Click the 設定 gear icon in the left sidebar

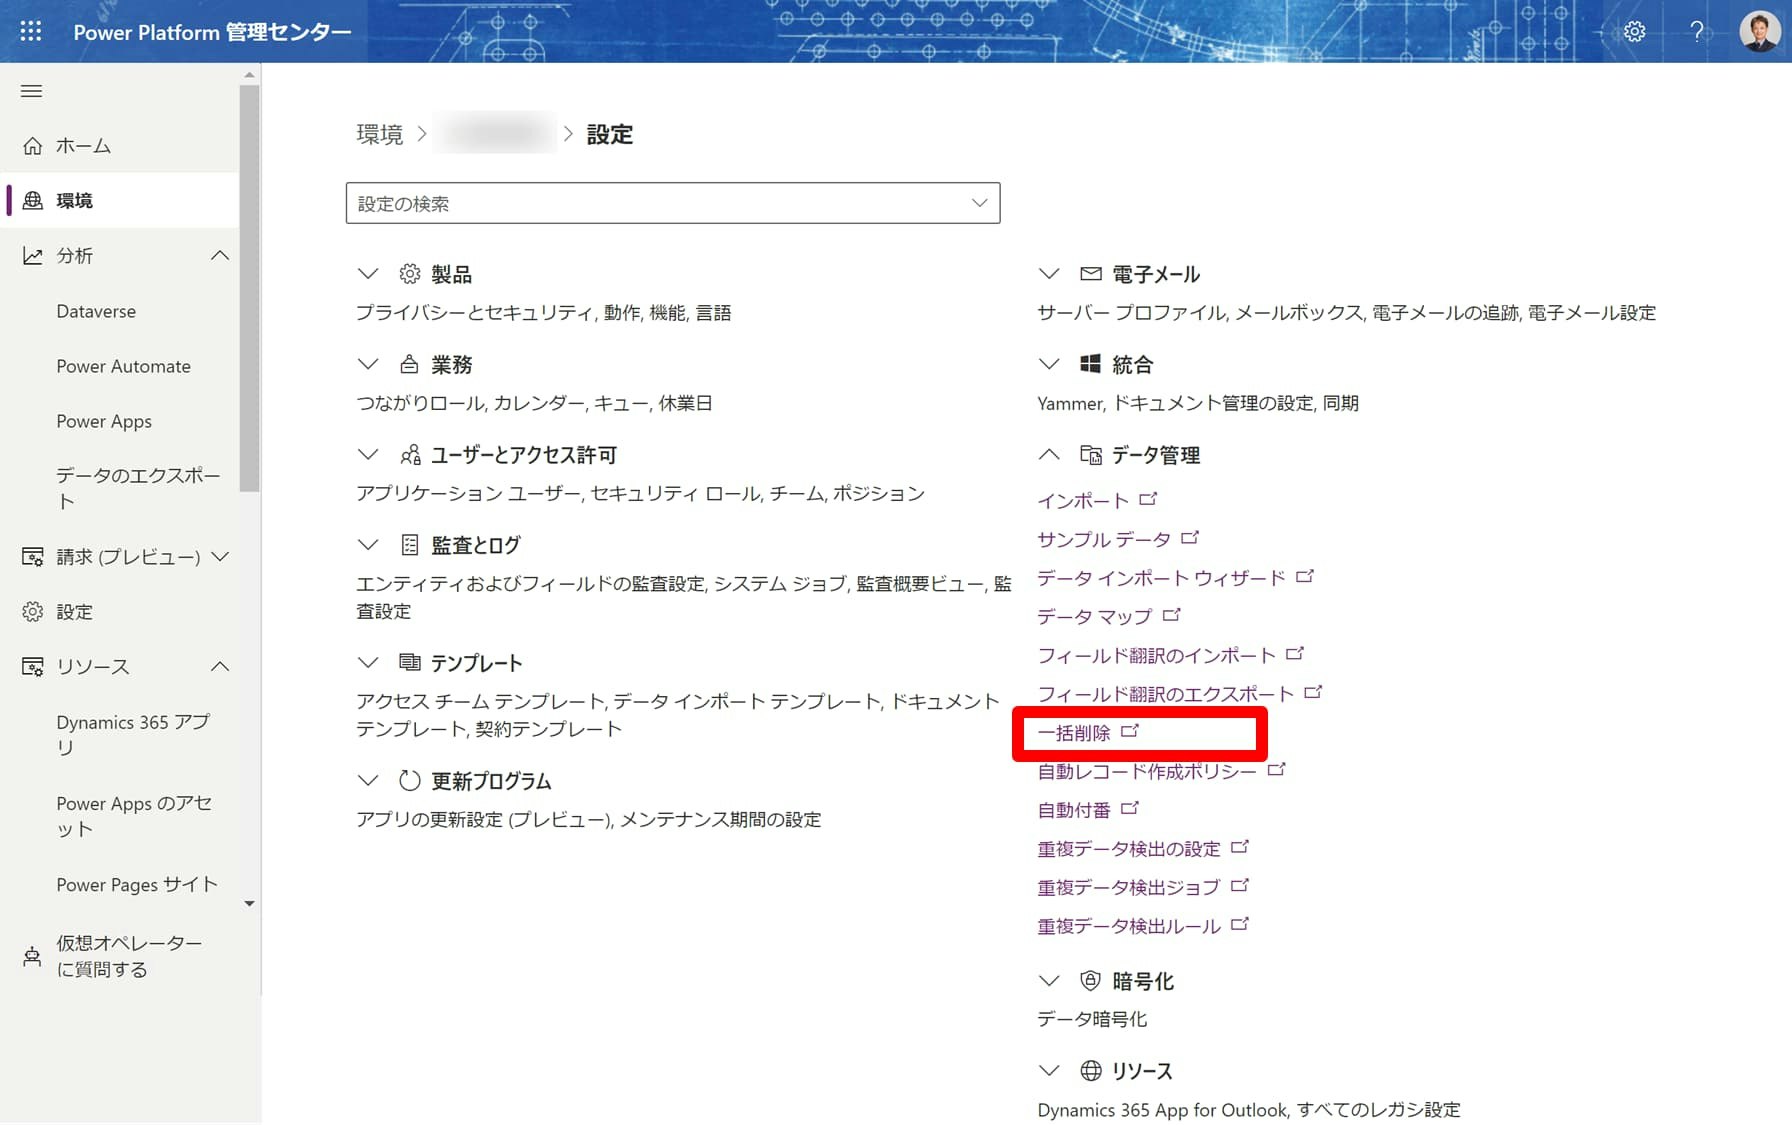coord(33,611)
